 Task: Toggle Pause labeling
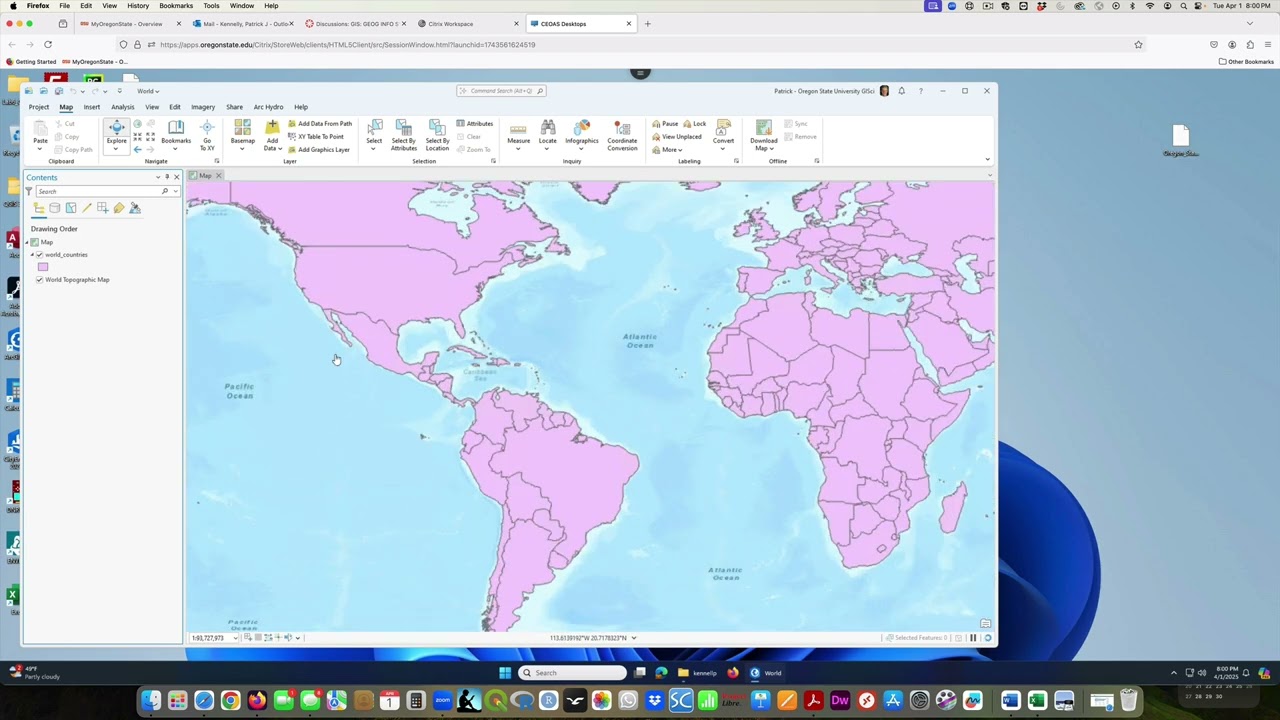pyautogui.click(x=665, y=124)
